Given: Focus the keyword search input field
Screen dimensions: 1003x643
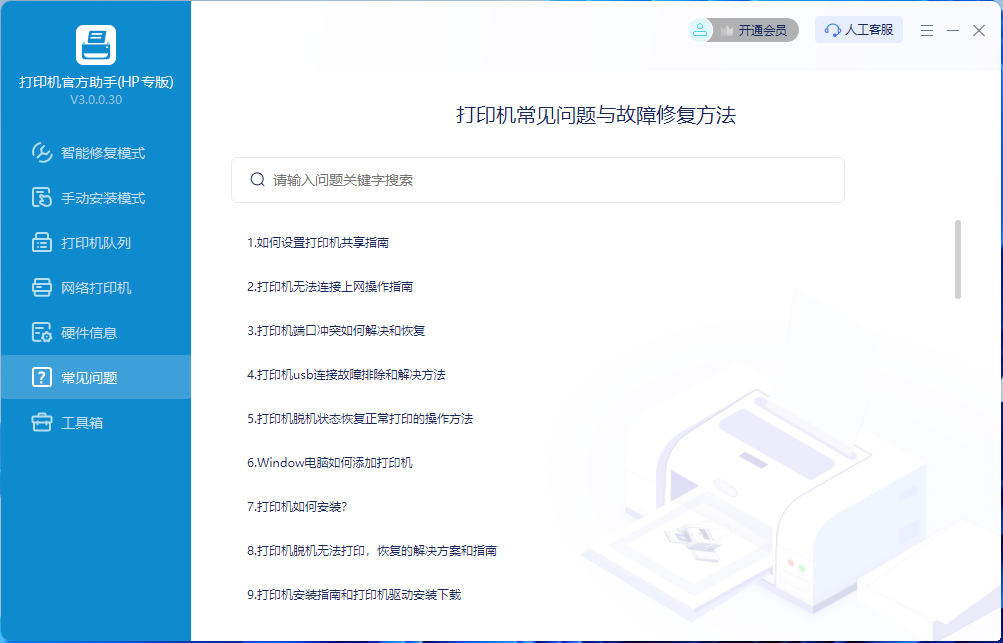Looking at the screenshot, I should pos(550,180).
